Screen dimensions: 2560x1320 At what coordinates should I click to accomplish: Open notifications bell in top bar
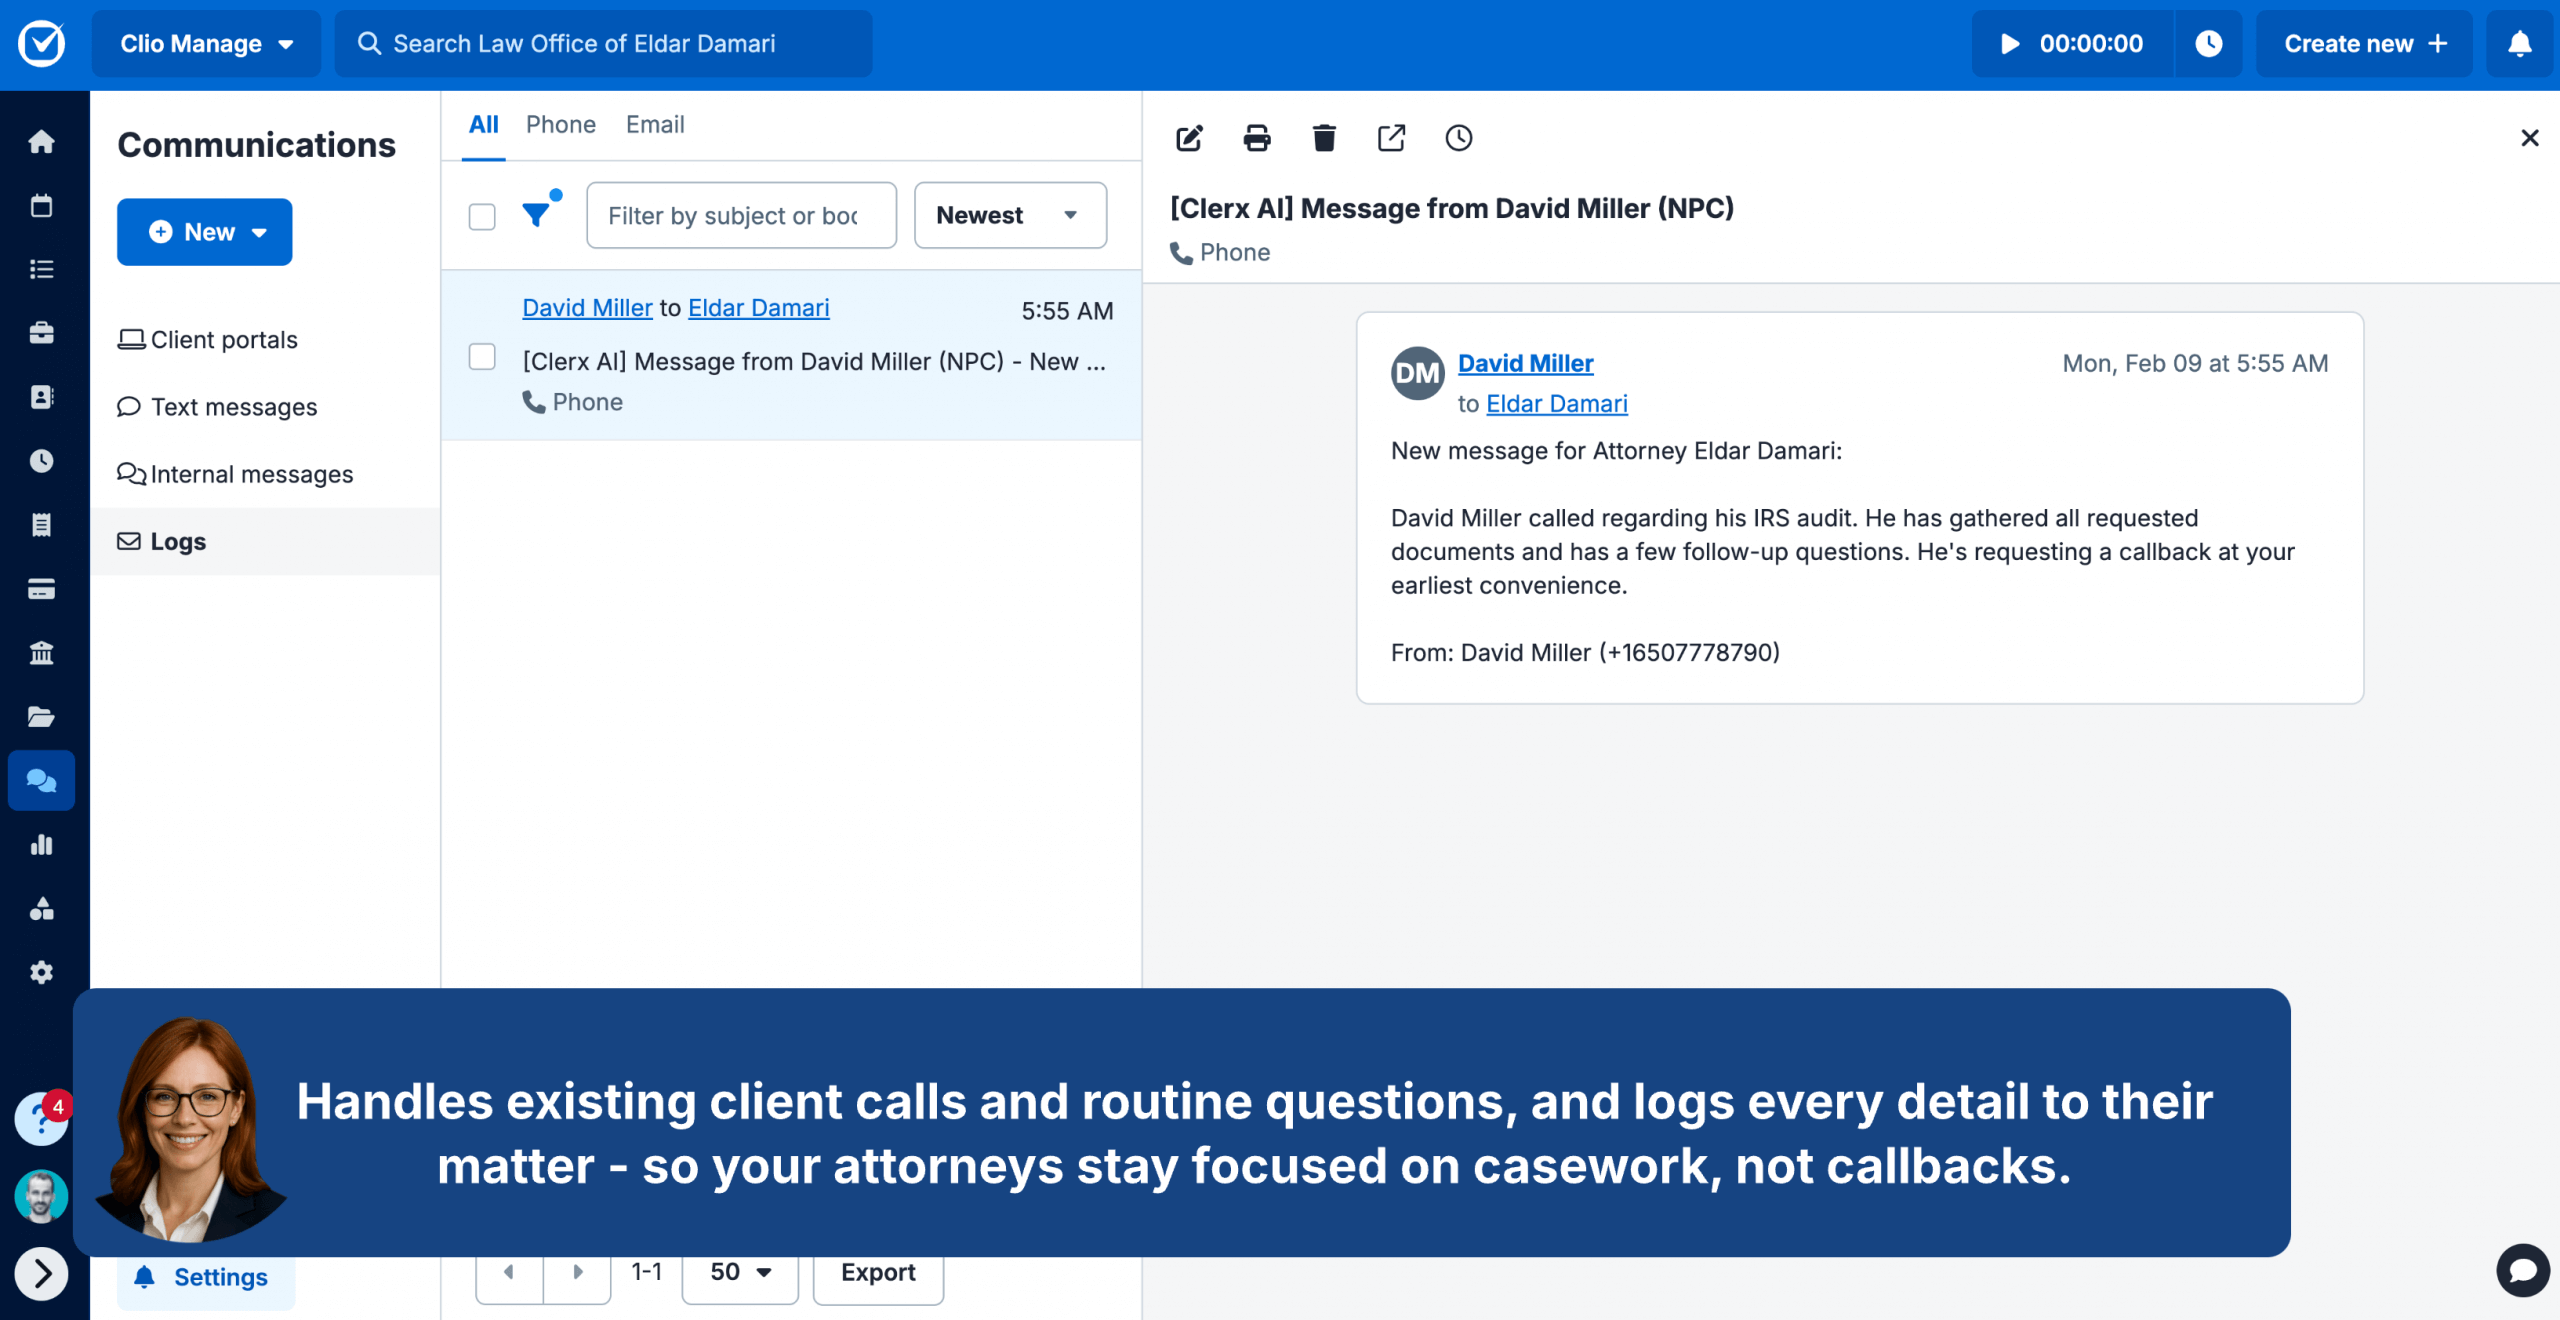[2519, 44]
